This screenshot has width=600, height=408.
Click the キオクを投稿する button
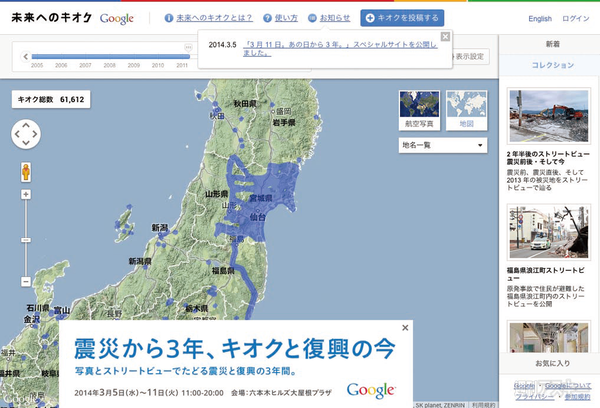click(x=402, y=18)
